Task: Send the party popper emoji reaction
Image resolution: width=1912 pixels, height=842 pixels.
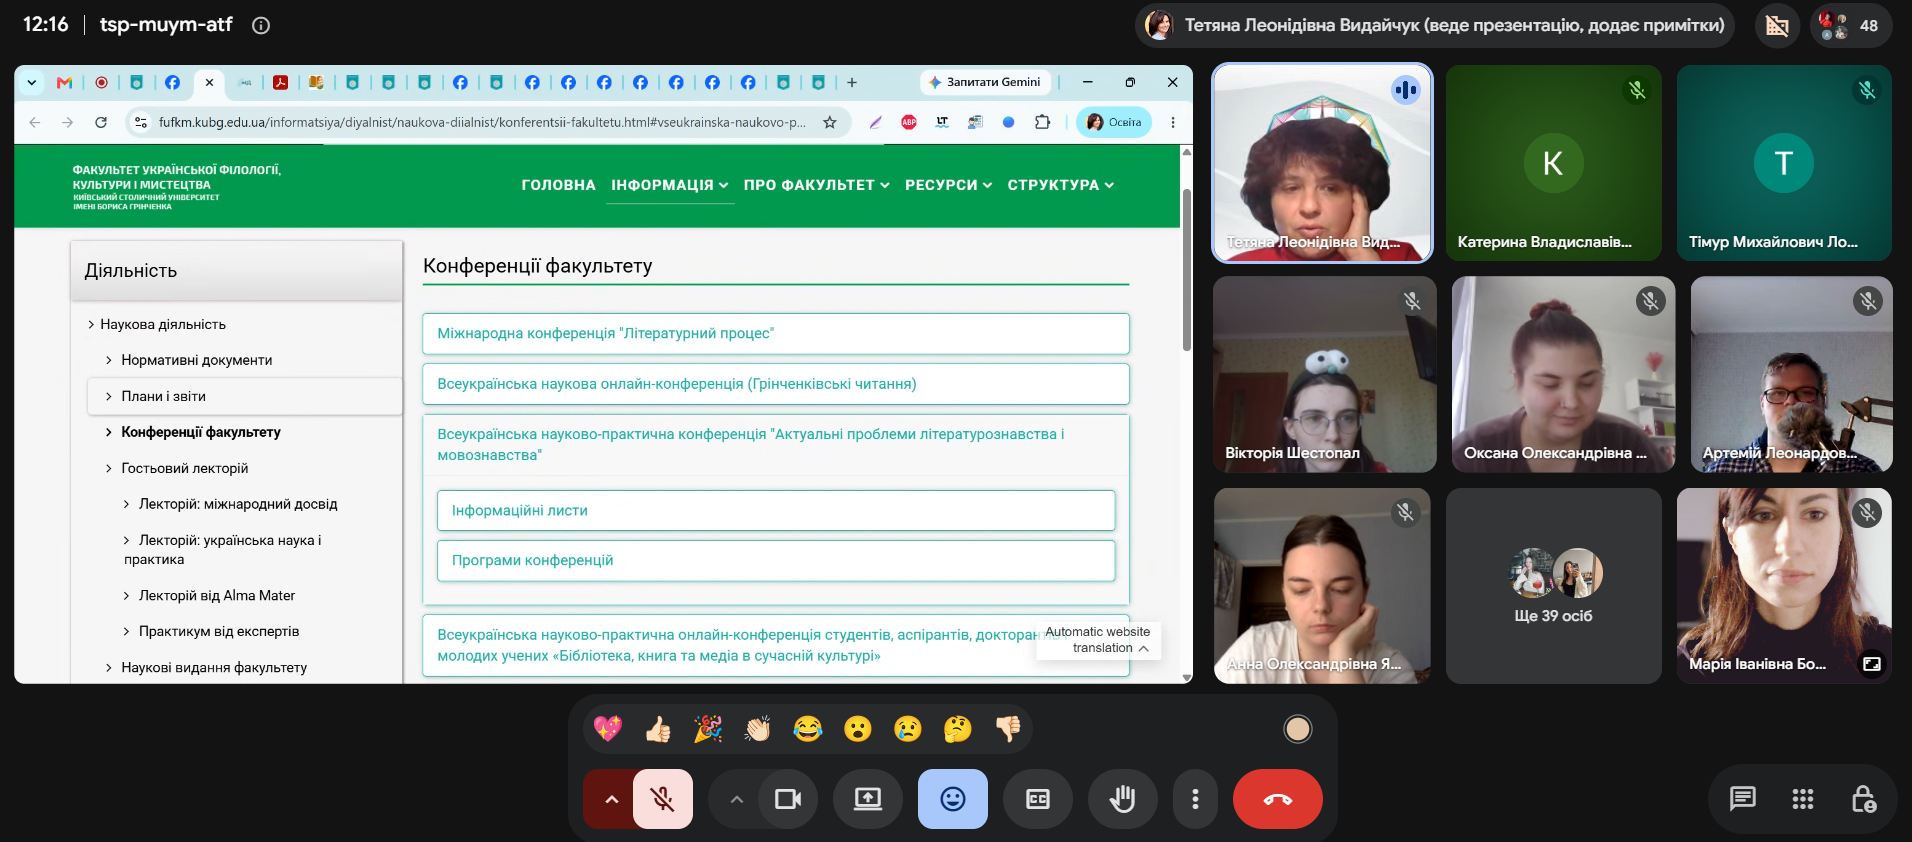Action: [708, 729]
